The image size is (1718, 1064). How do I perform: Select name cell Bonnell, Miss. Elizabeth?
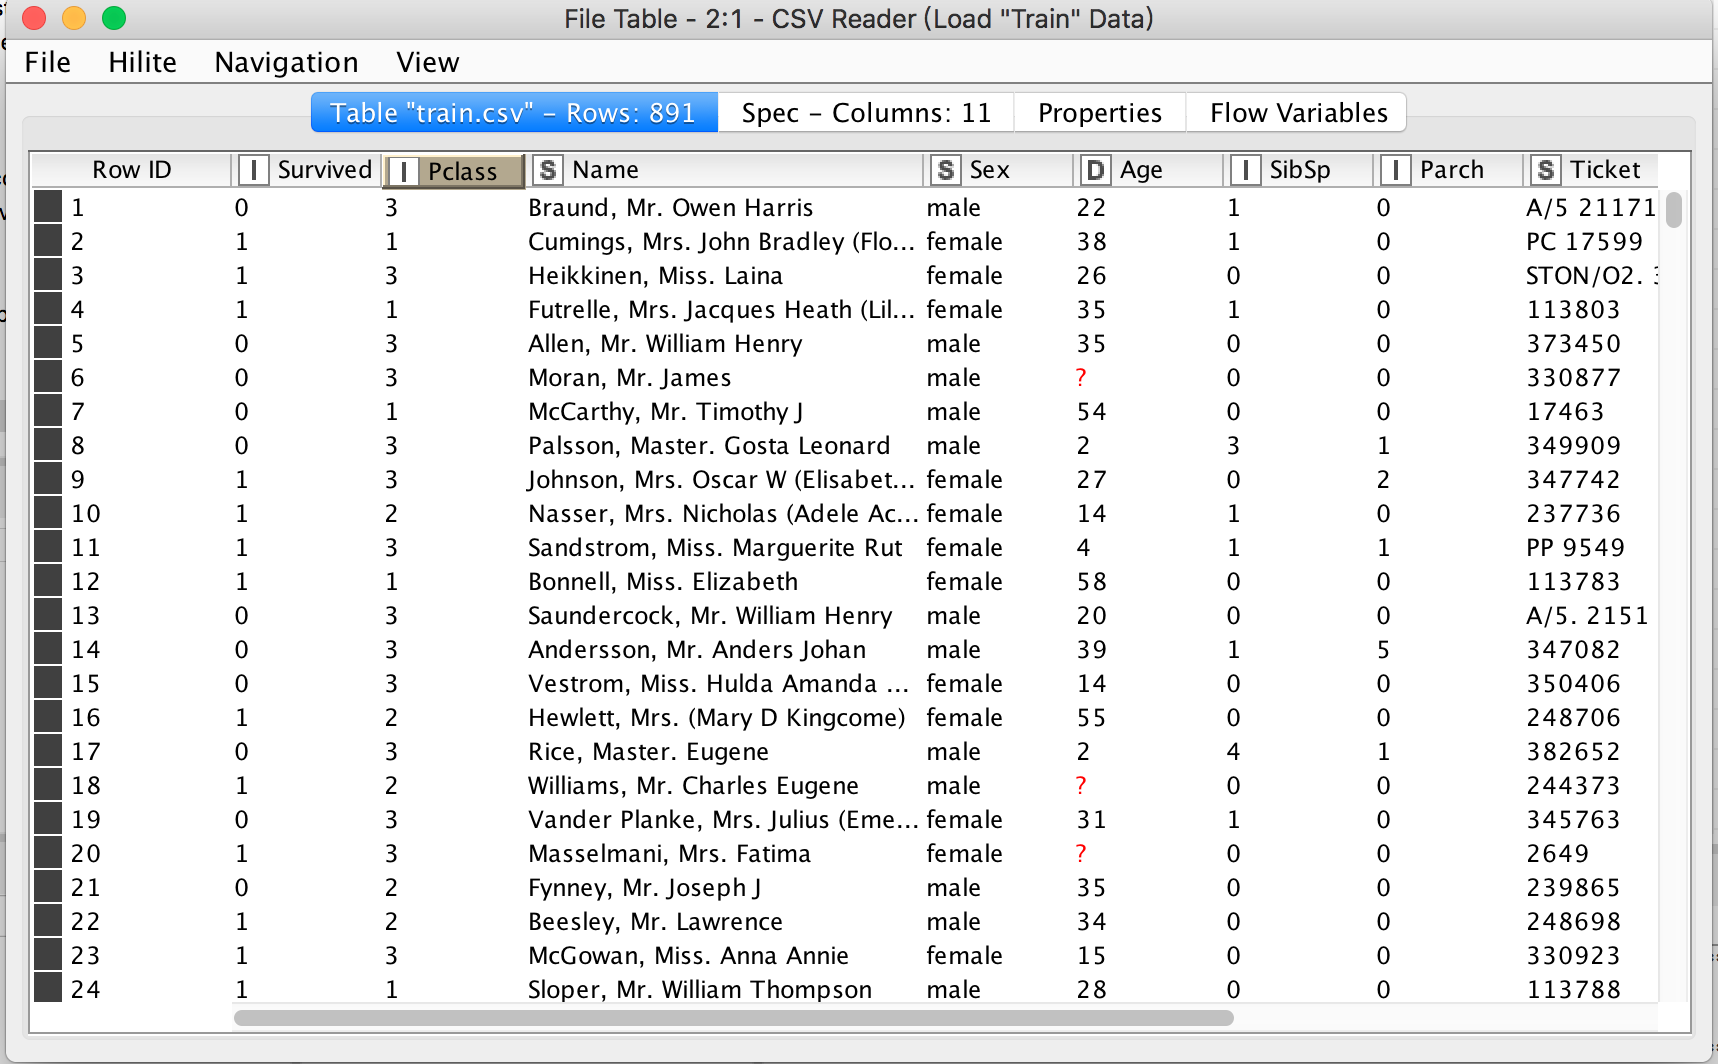(663, 581)
